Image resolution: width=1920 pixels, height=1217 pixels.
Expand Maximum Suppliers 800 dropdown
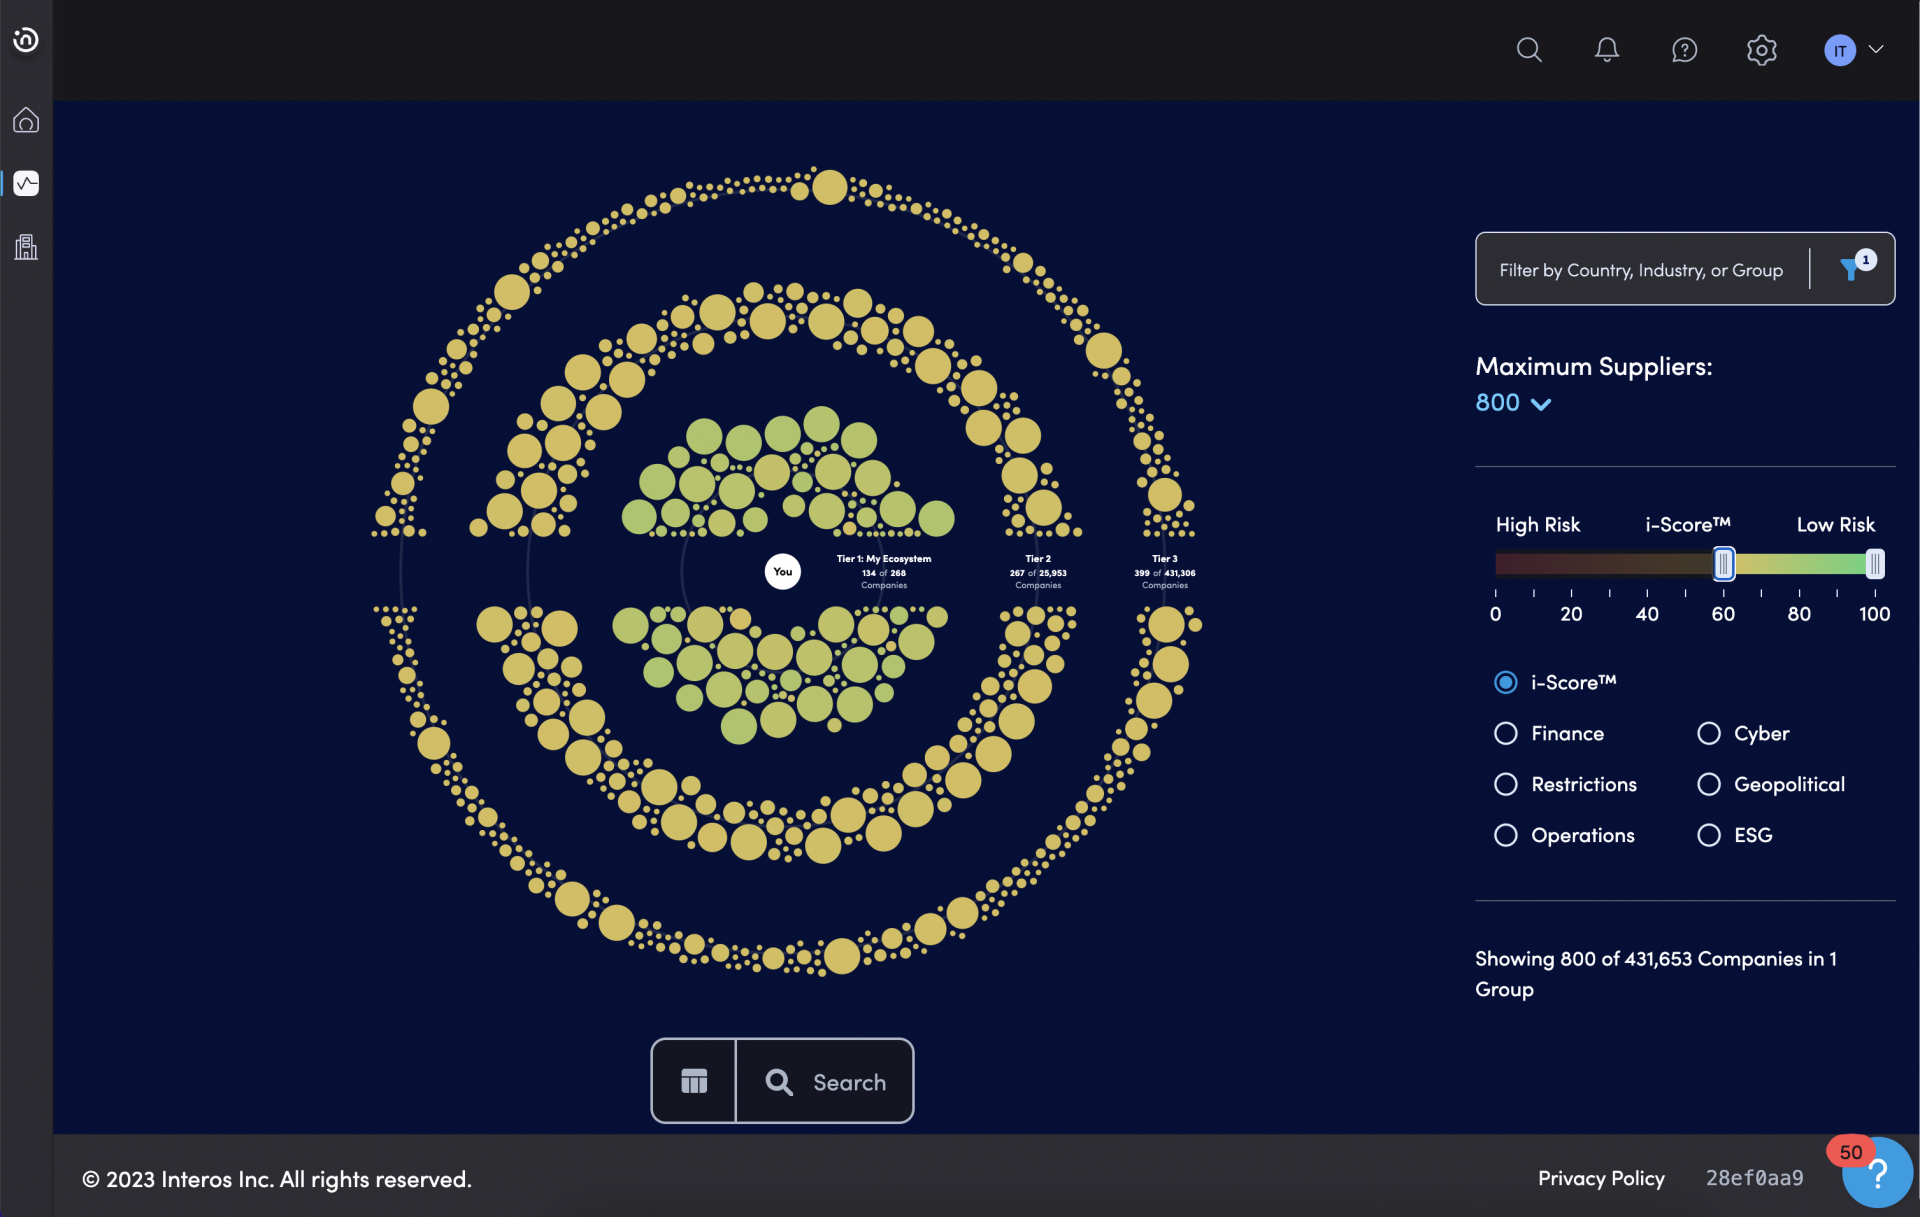click(1513, 403)
